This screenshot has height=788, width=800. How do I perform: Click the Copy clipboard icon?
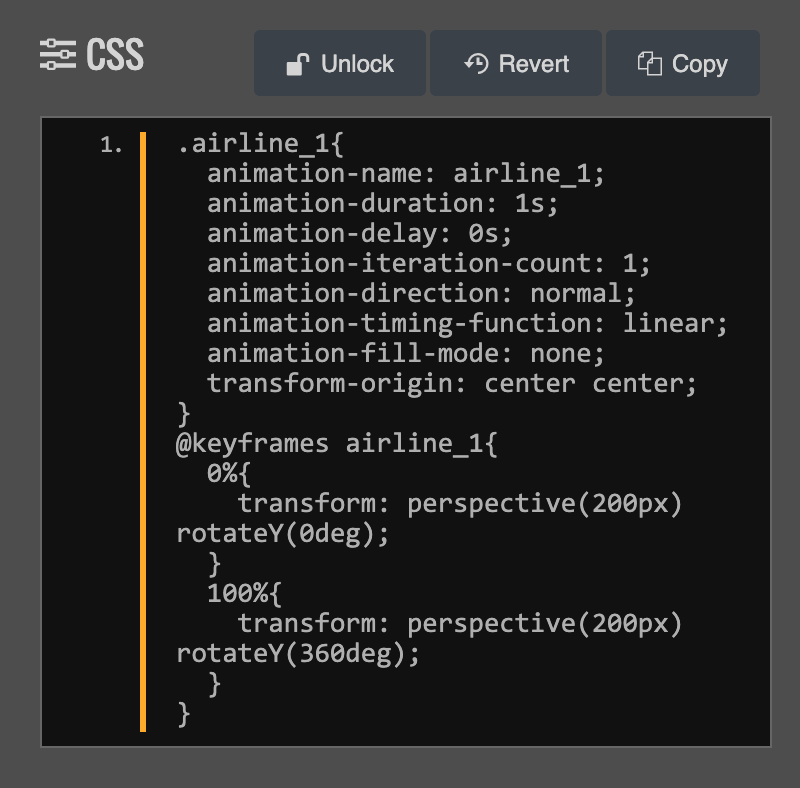coord(650,65)
